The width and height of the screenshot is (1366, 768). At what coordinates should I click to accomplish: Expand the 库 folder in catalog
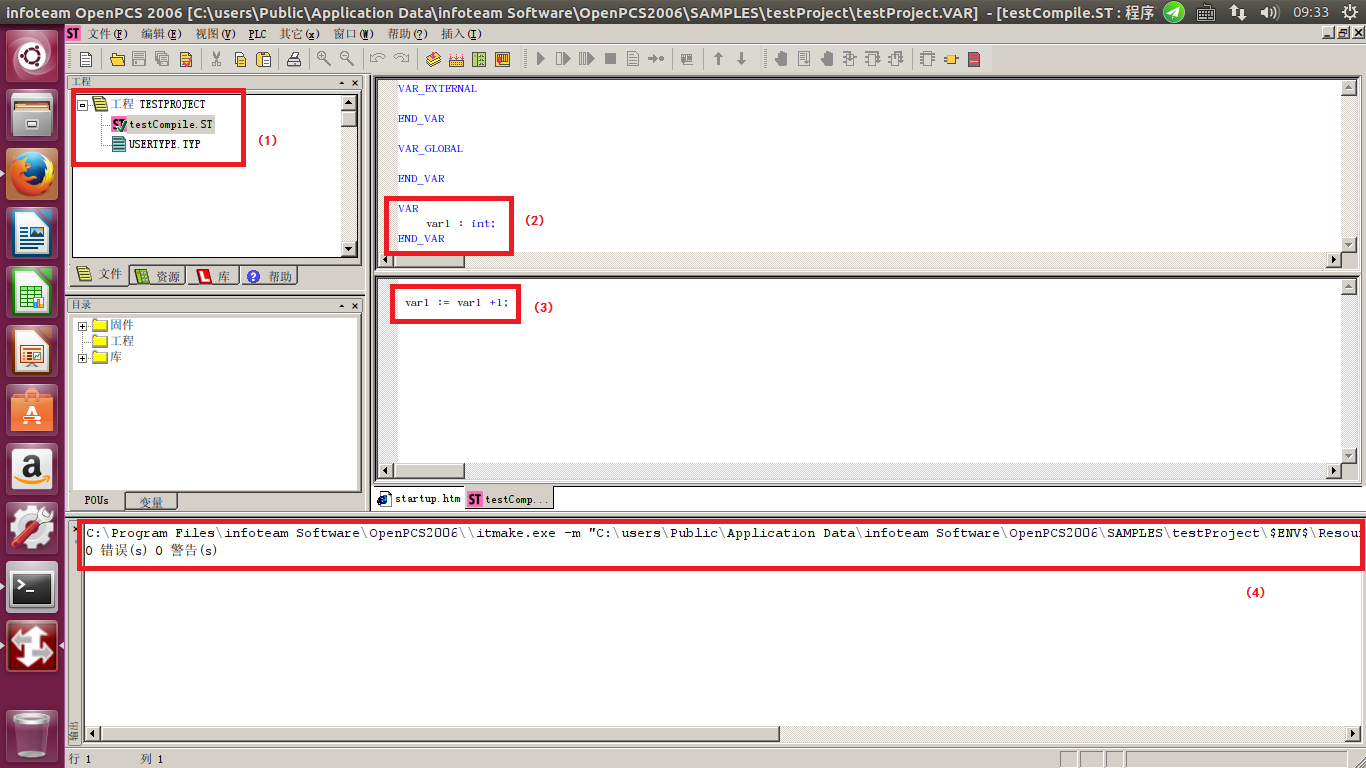(83, 357)
